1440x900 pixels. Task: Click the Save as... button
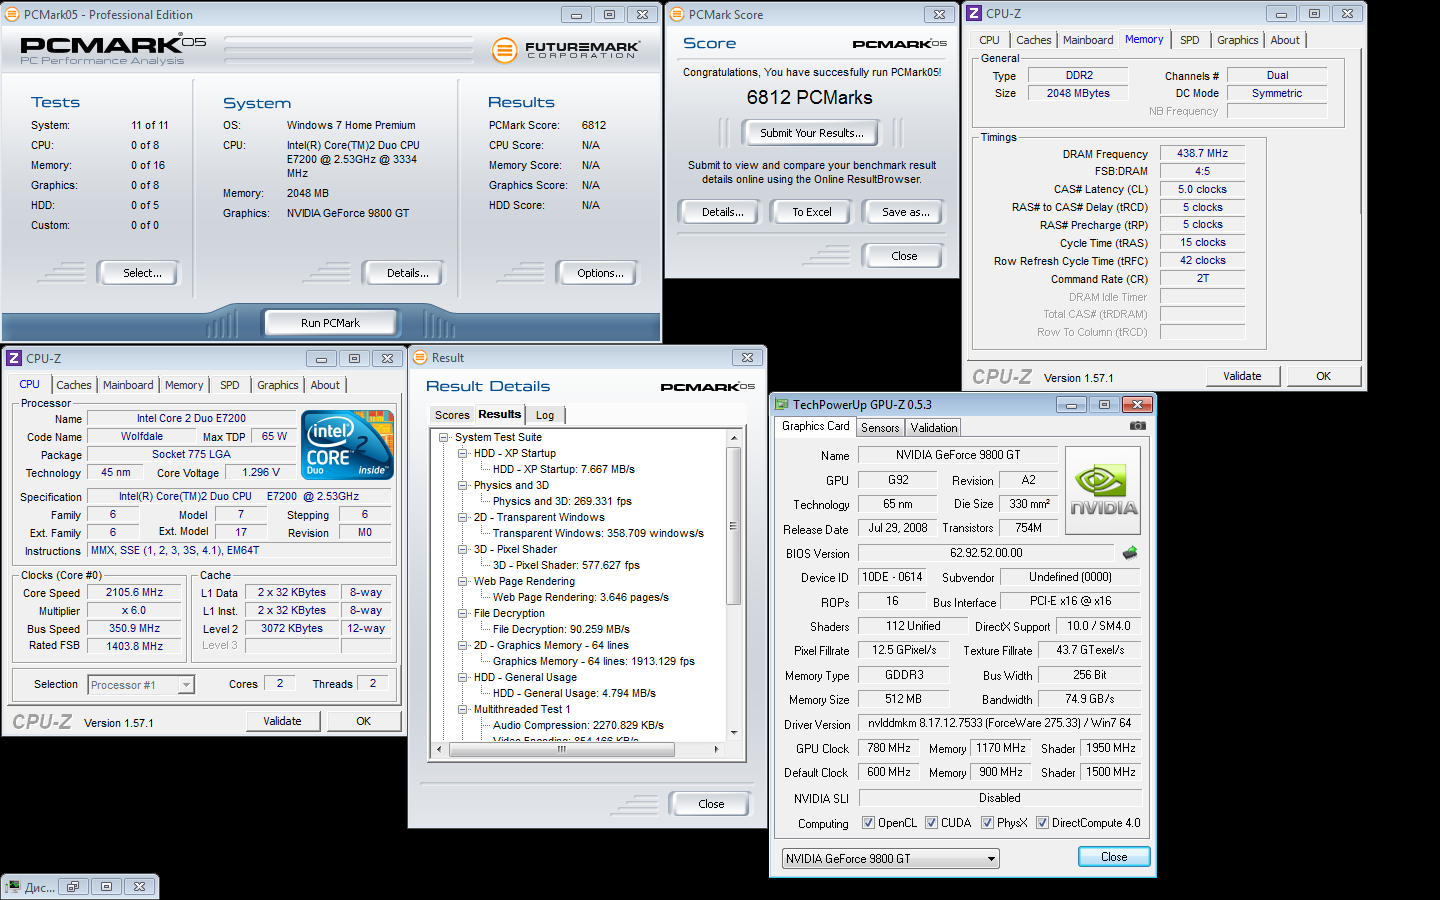coord(906,212)
